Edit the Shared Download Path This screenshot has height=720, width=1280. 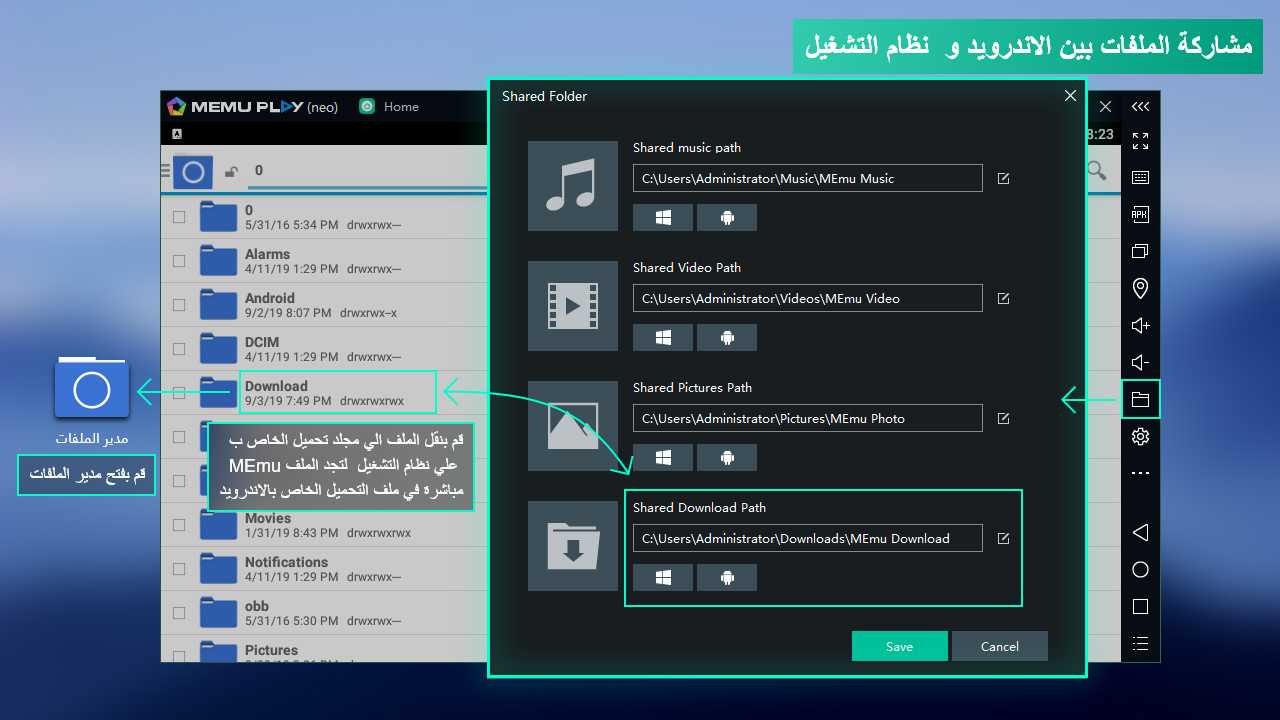click(1004, 539)
